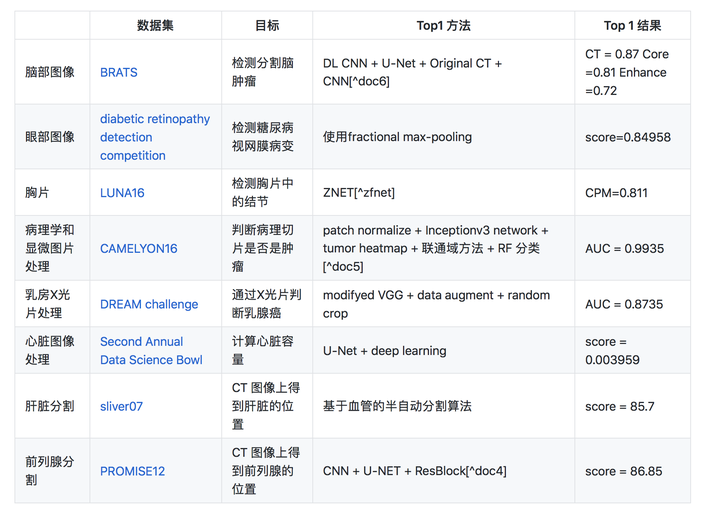The height and width of the screenshot is (514, 720).
Task: Click the 目标 column header
Action: tap(267, 25)
